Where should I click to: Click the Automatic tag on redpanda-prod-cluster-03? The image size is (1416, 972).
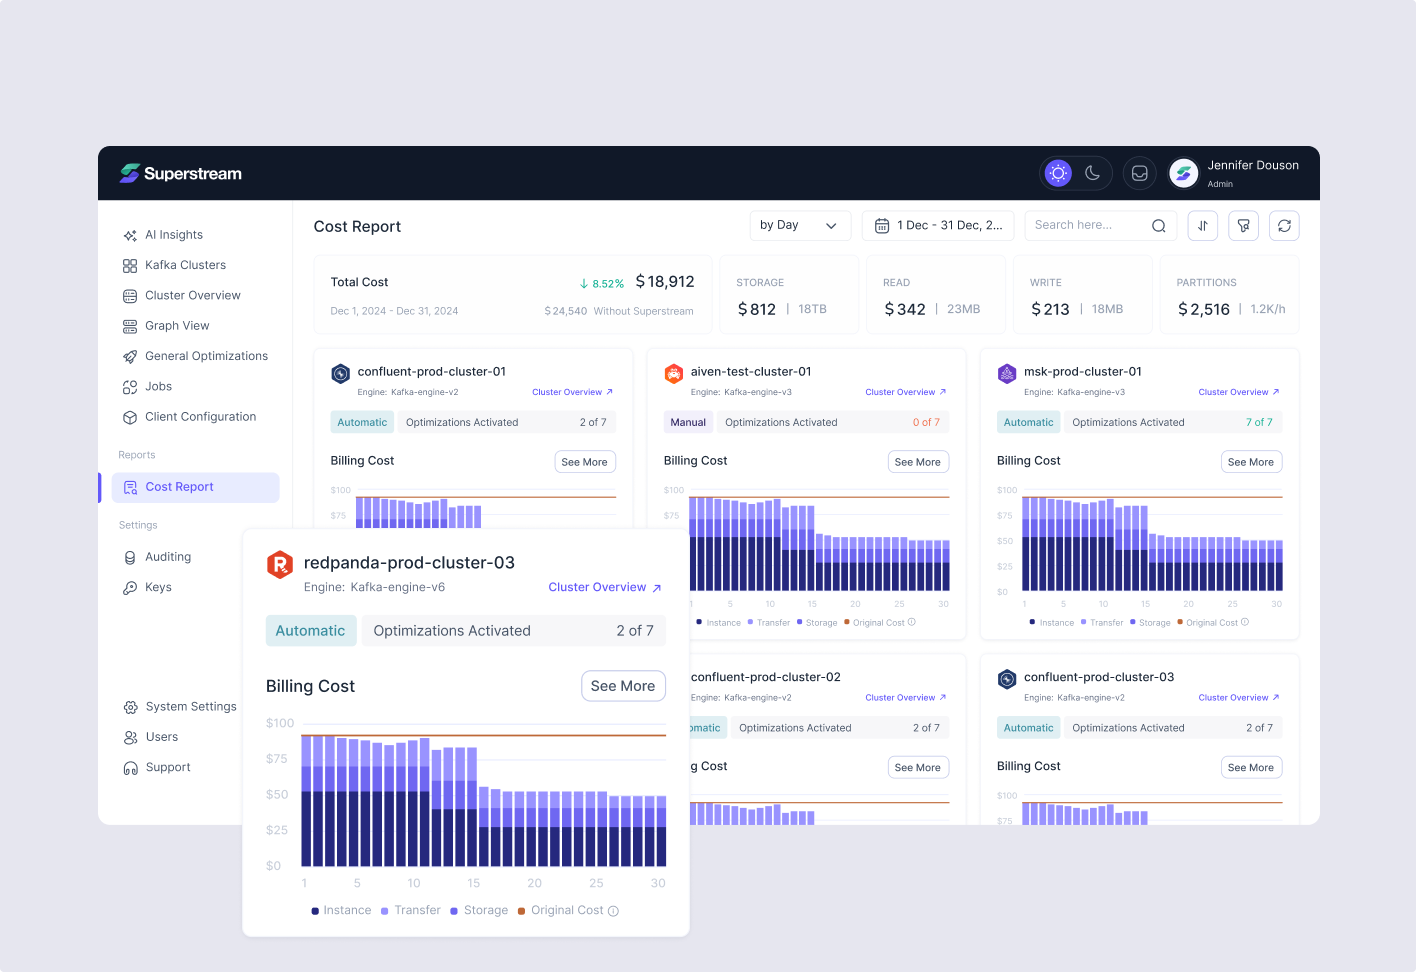pyautogui.click(x=310, y=631)
